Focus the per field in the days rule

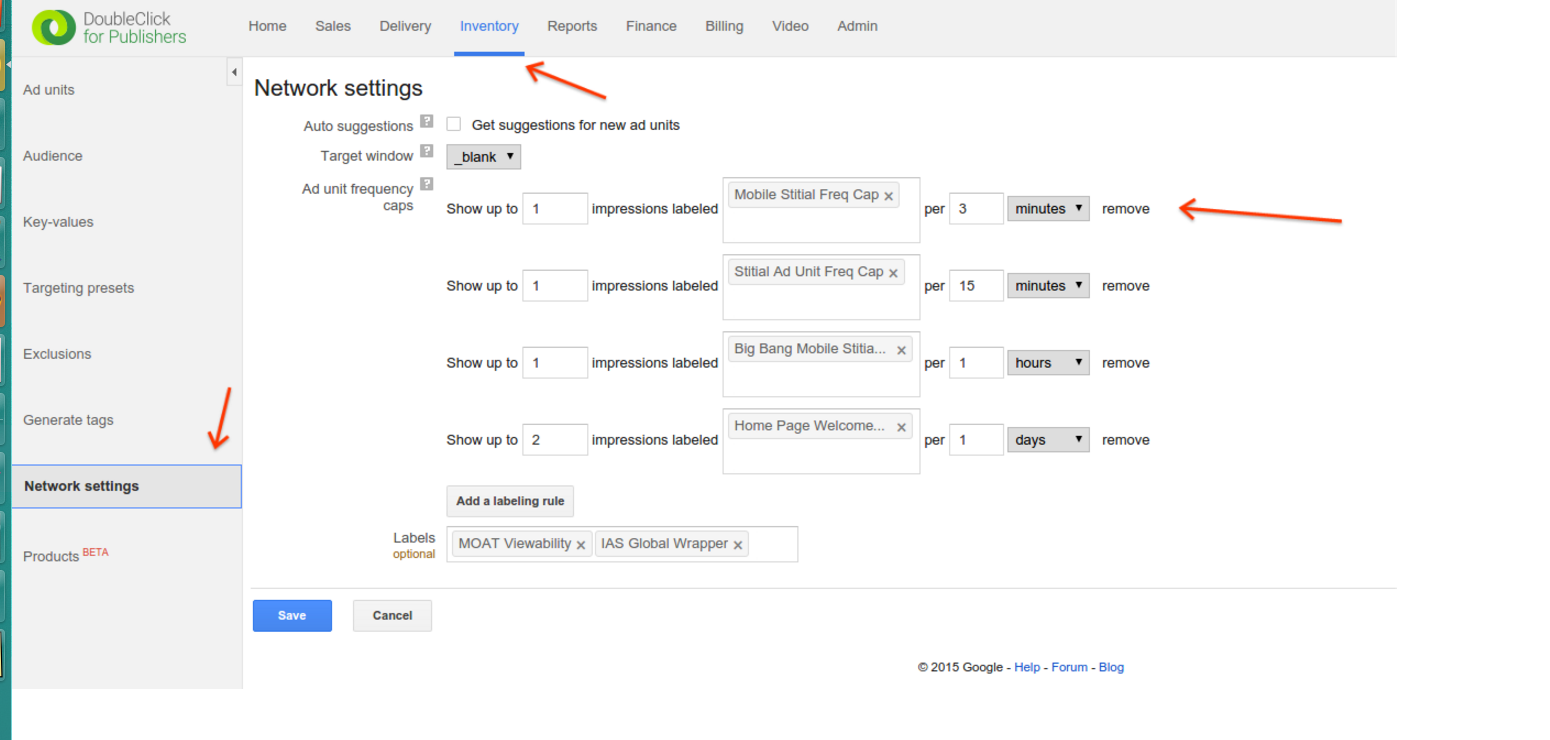pos(976,440)
